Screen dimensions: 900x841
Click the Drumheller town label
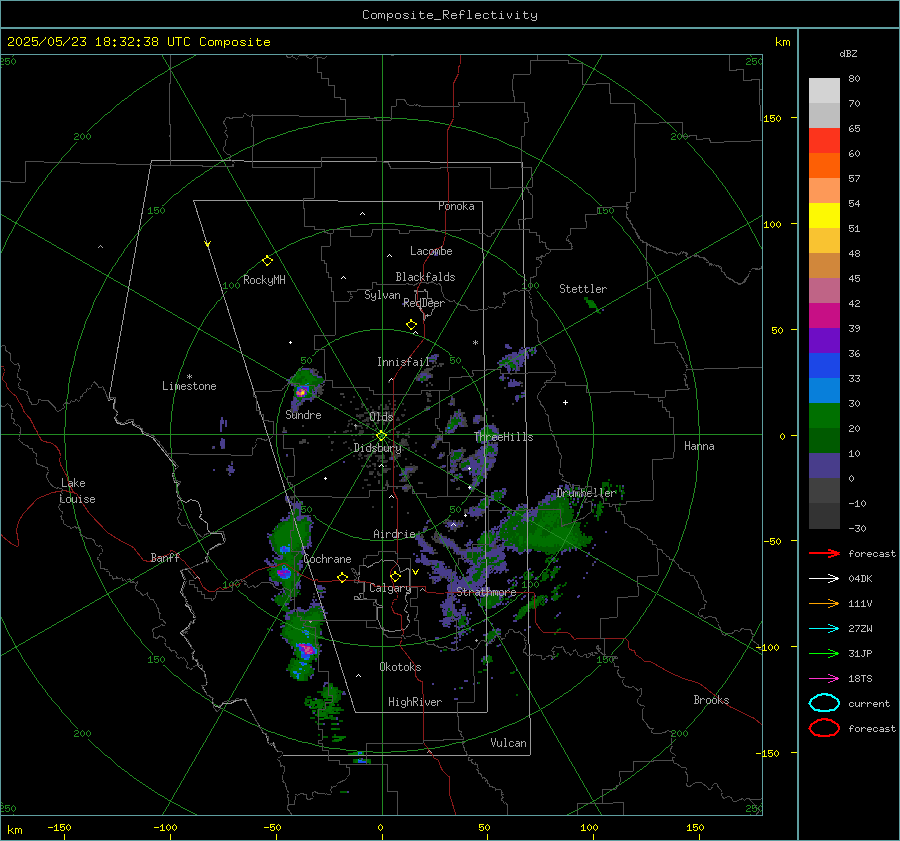point(586,493)
